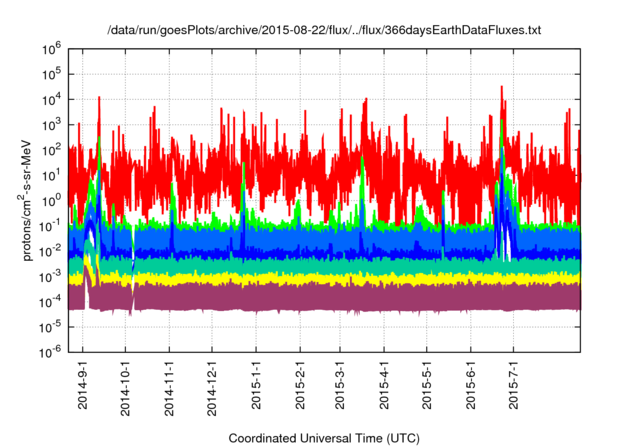Select the 2015-4-1 date tick label
Screen dimensions: 640x448
[384, 386]
